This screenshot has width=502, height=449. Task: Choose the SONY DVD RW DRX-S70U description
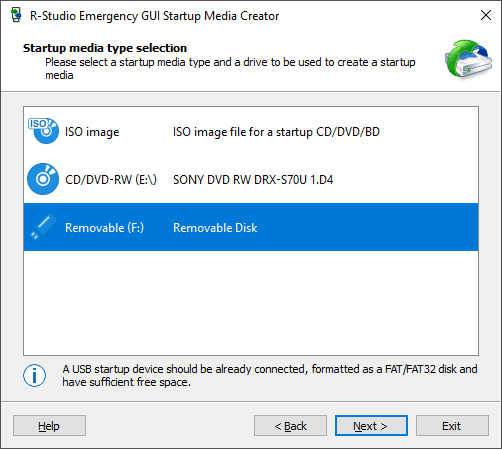[253, 180]
